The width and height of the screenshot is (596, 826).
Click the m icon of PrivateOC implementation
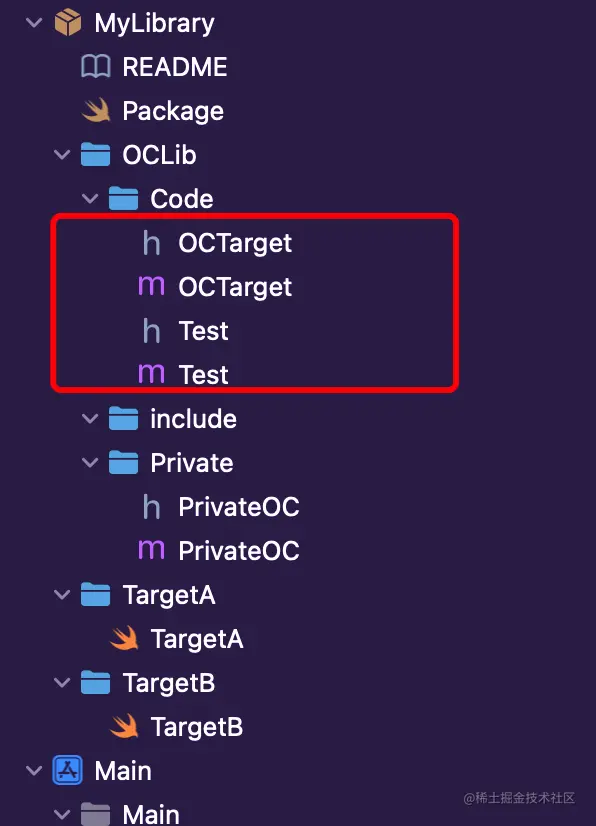pos(152,550)
